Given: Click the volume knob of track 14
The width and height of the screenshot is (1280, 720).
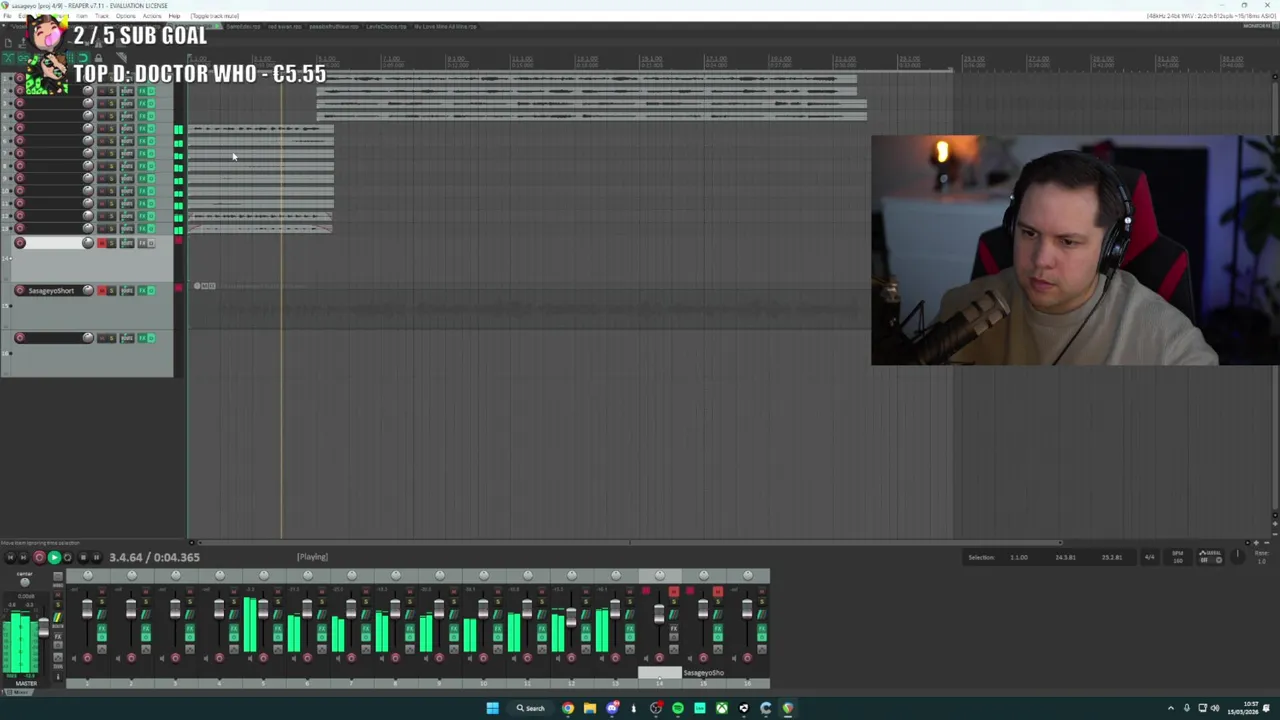Looking at the screenshot, I should [x=88, y=243].
